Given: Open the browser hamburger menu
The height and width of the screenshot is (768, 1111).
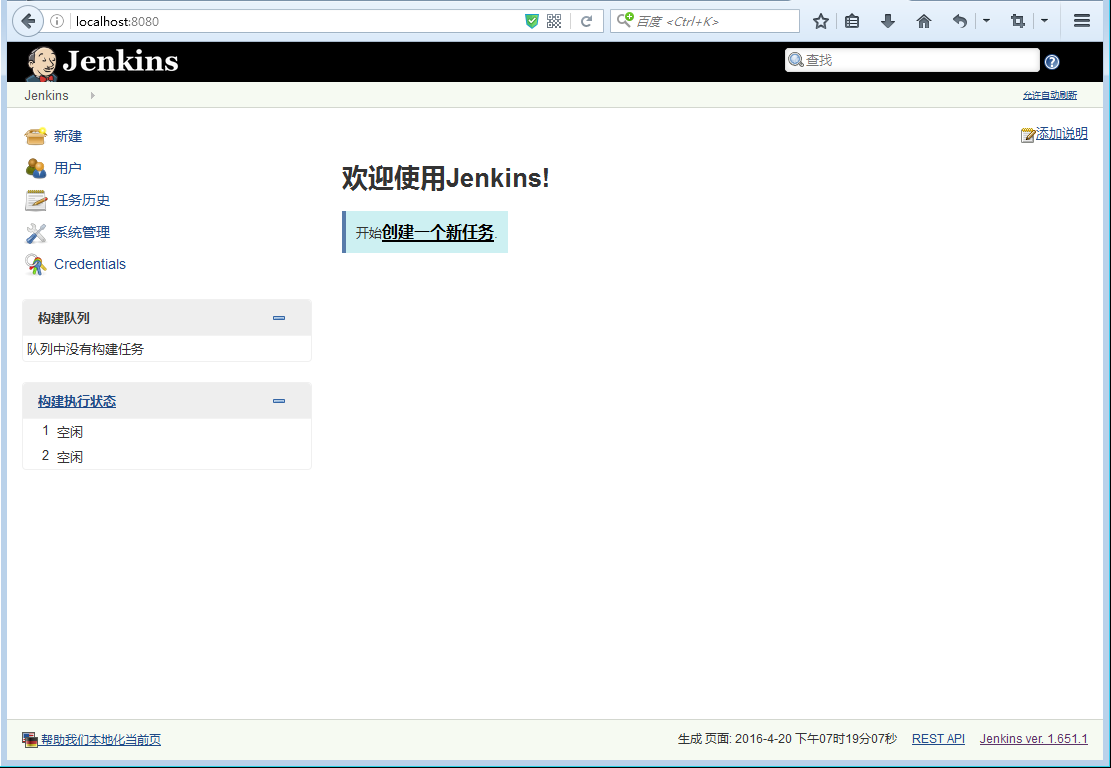Looking at the screenshot, I should coord(1081,21).
